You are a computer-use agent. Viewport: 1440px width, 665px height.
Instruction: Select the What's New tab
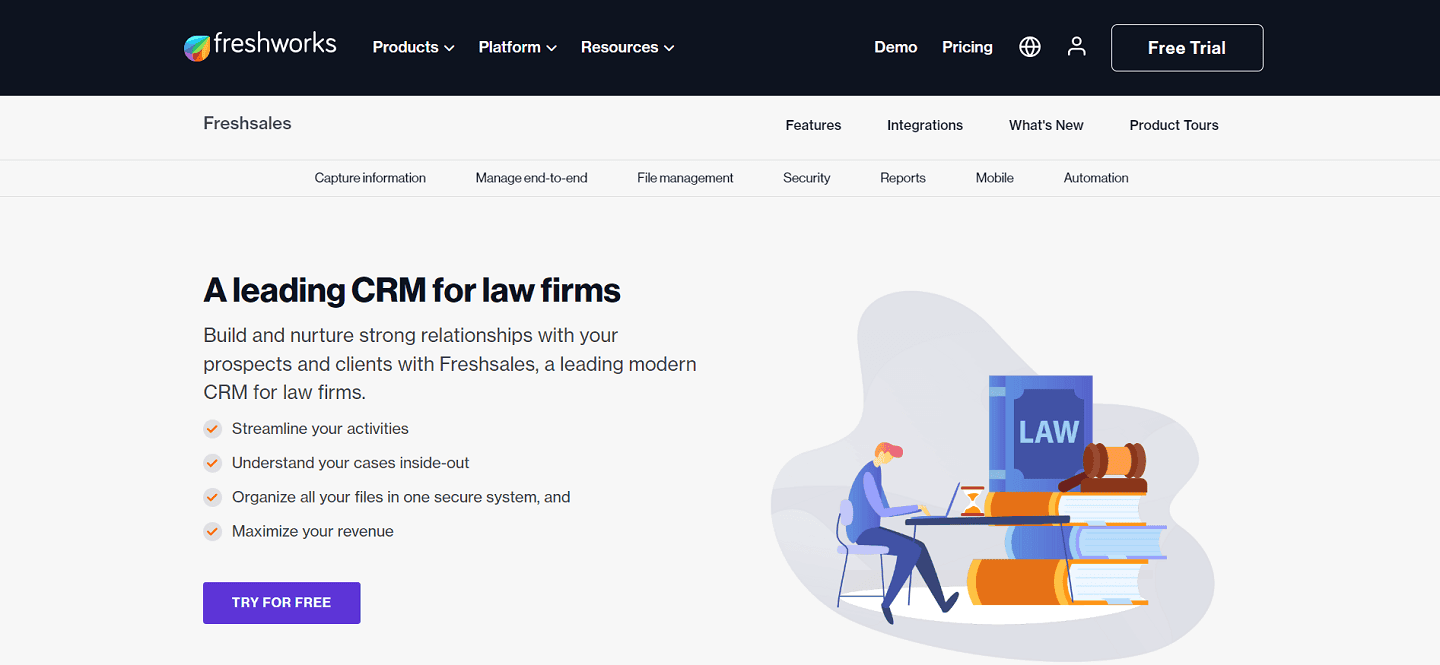tap(1046, 125)
